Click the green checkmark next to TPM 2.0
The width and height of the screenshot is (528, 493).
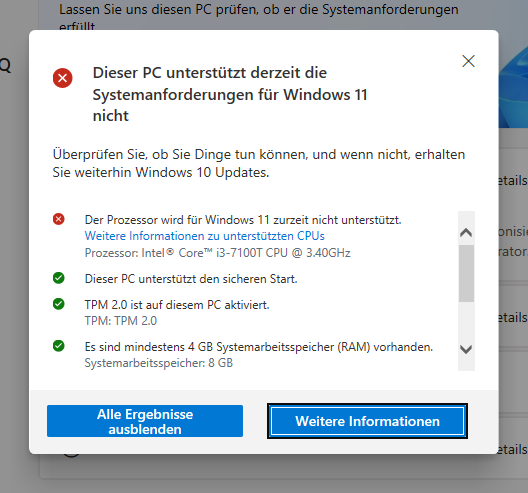coord(59,304)
